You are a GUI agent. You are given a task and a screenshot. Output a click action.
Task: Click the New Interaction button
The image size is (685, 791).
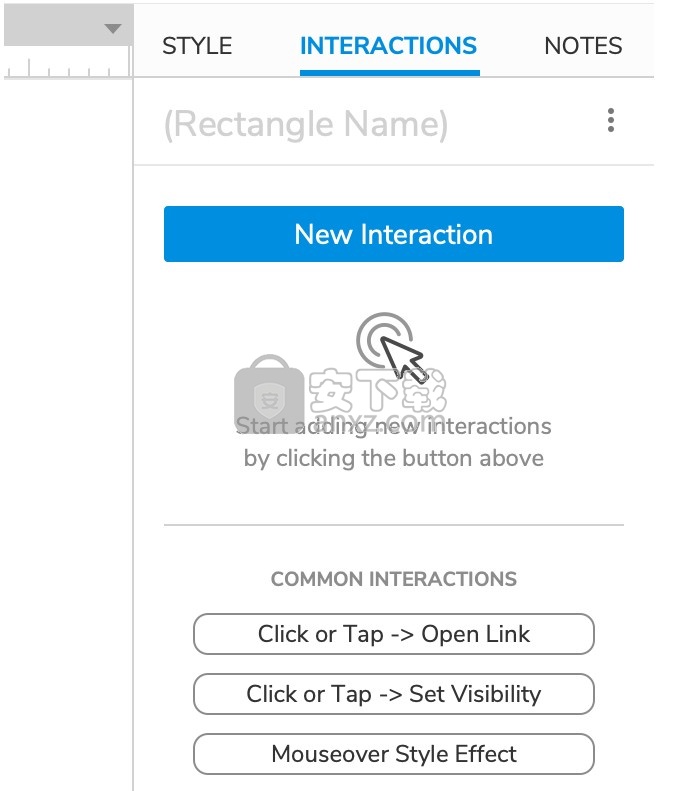coord(393,234)
